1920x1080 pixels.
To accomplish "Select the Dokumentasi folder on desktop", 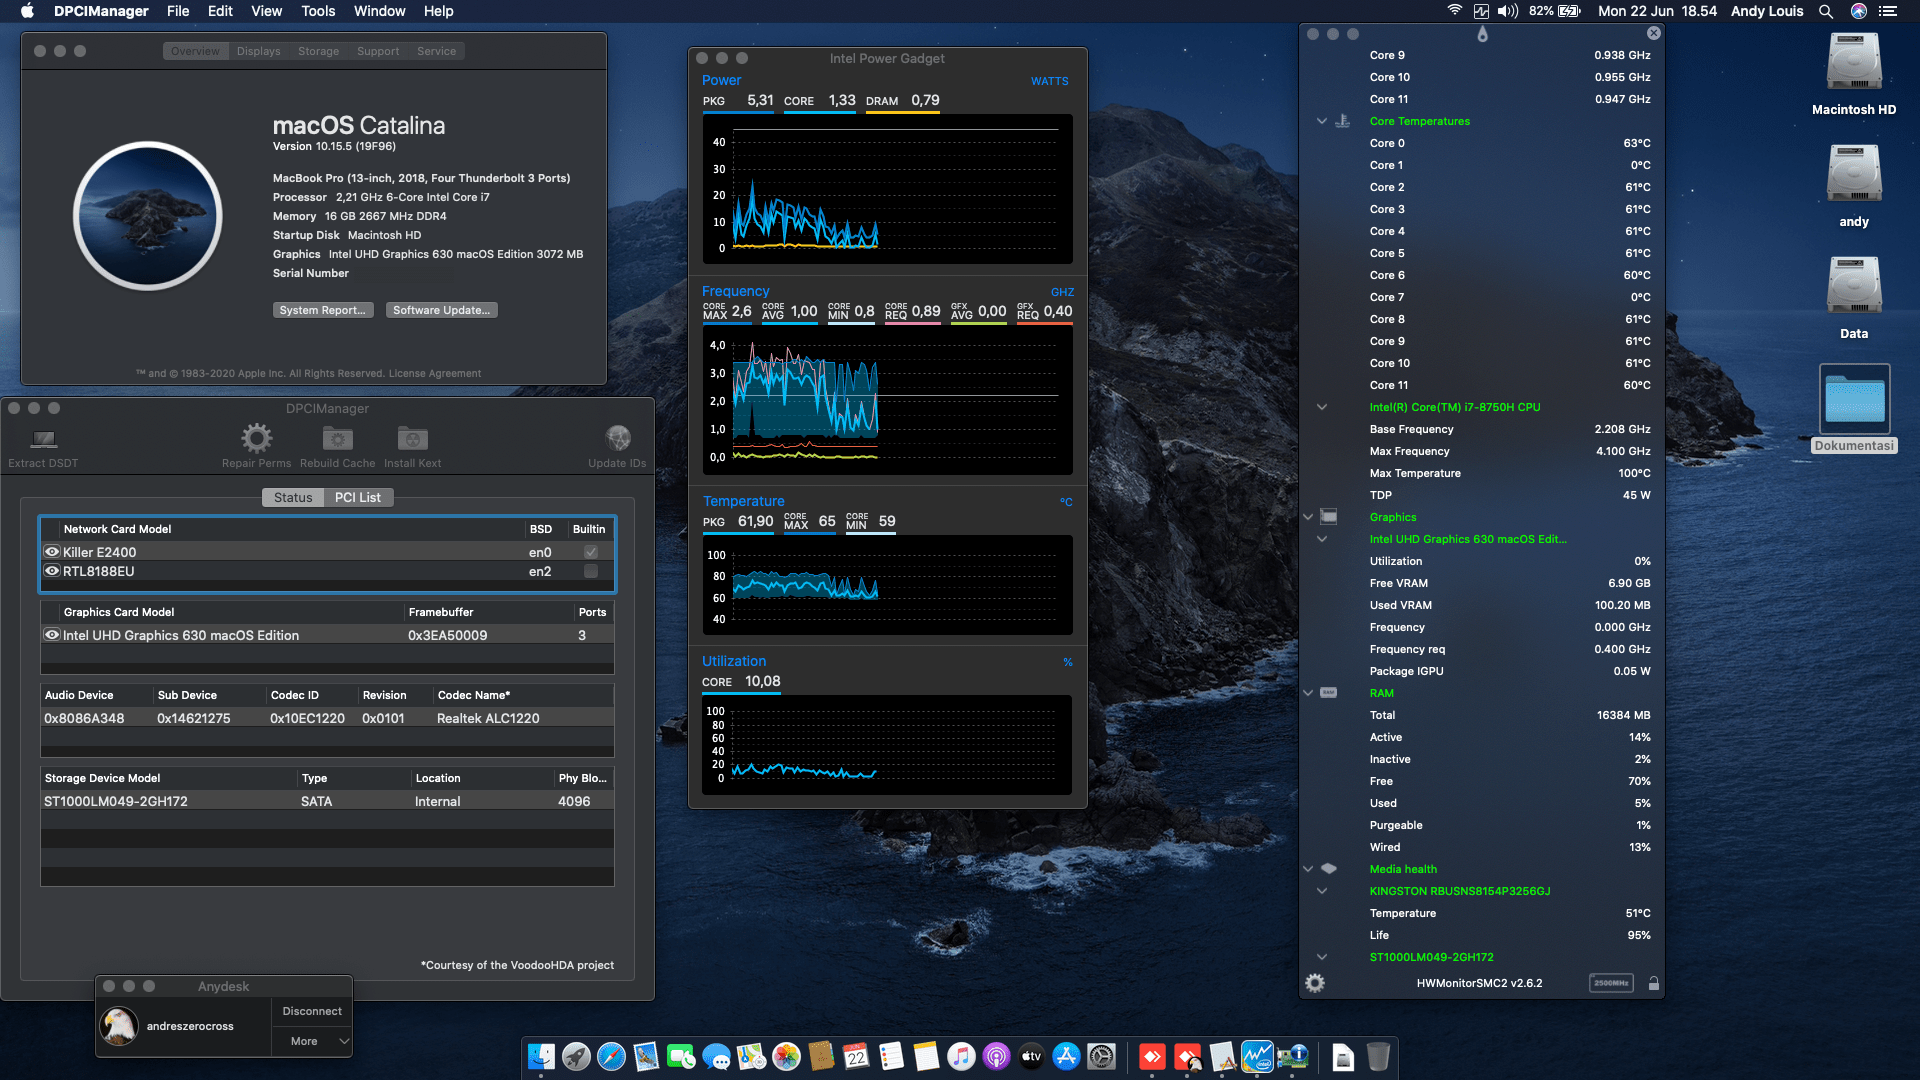I will pyautogui.click(x=1854, y=400).
